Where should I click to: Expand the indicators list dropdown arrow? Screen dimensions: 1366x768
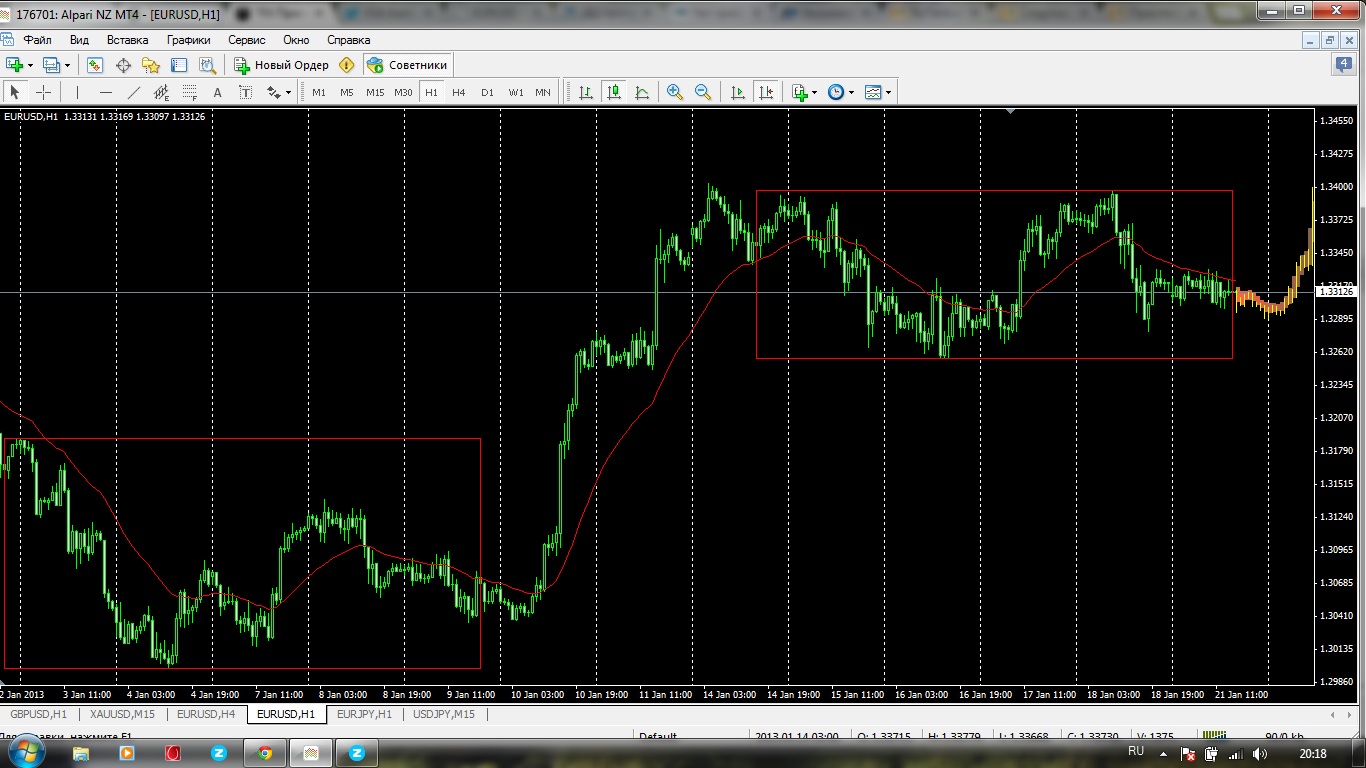(x=815, y=92)
